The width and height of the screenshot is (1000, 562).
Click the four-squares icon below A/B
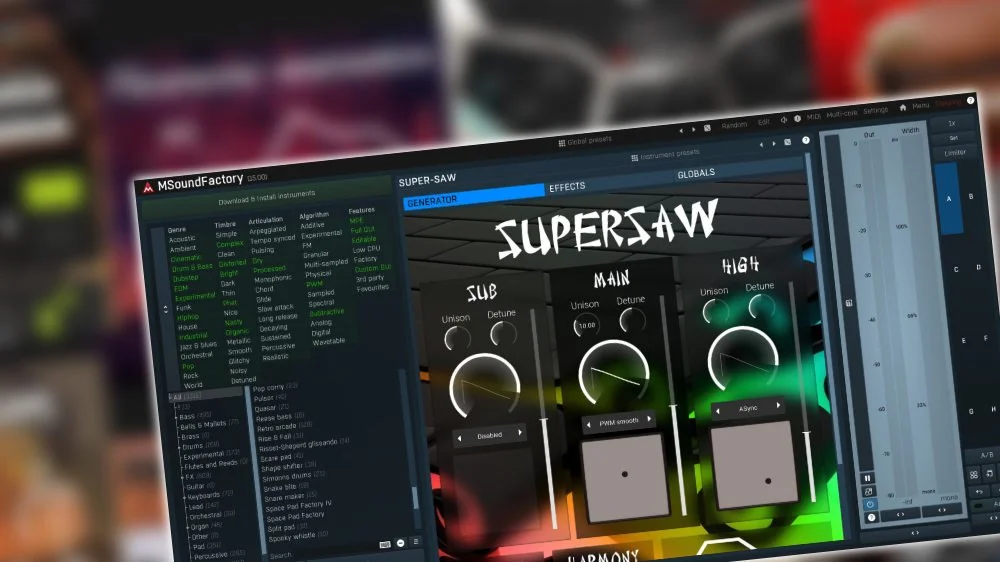[973, 475]
